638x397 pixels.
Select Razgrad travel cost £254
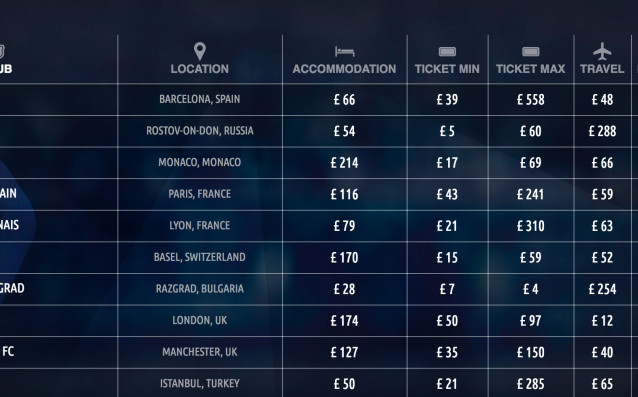(x=602, y=289)
